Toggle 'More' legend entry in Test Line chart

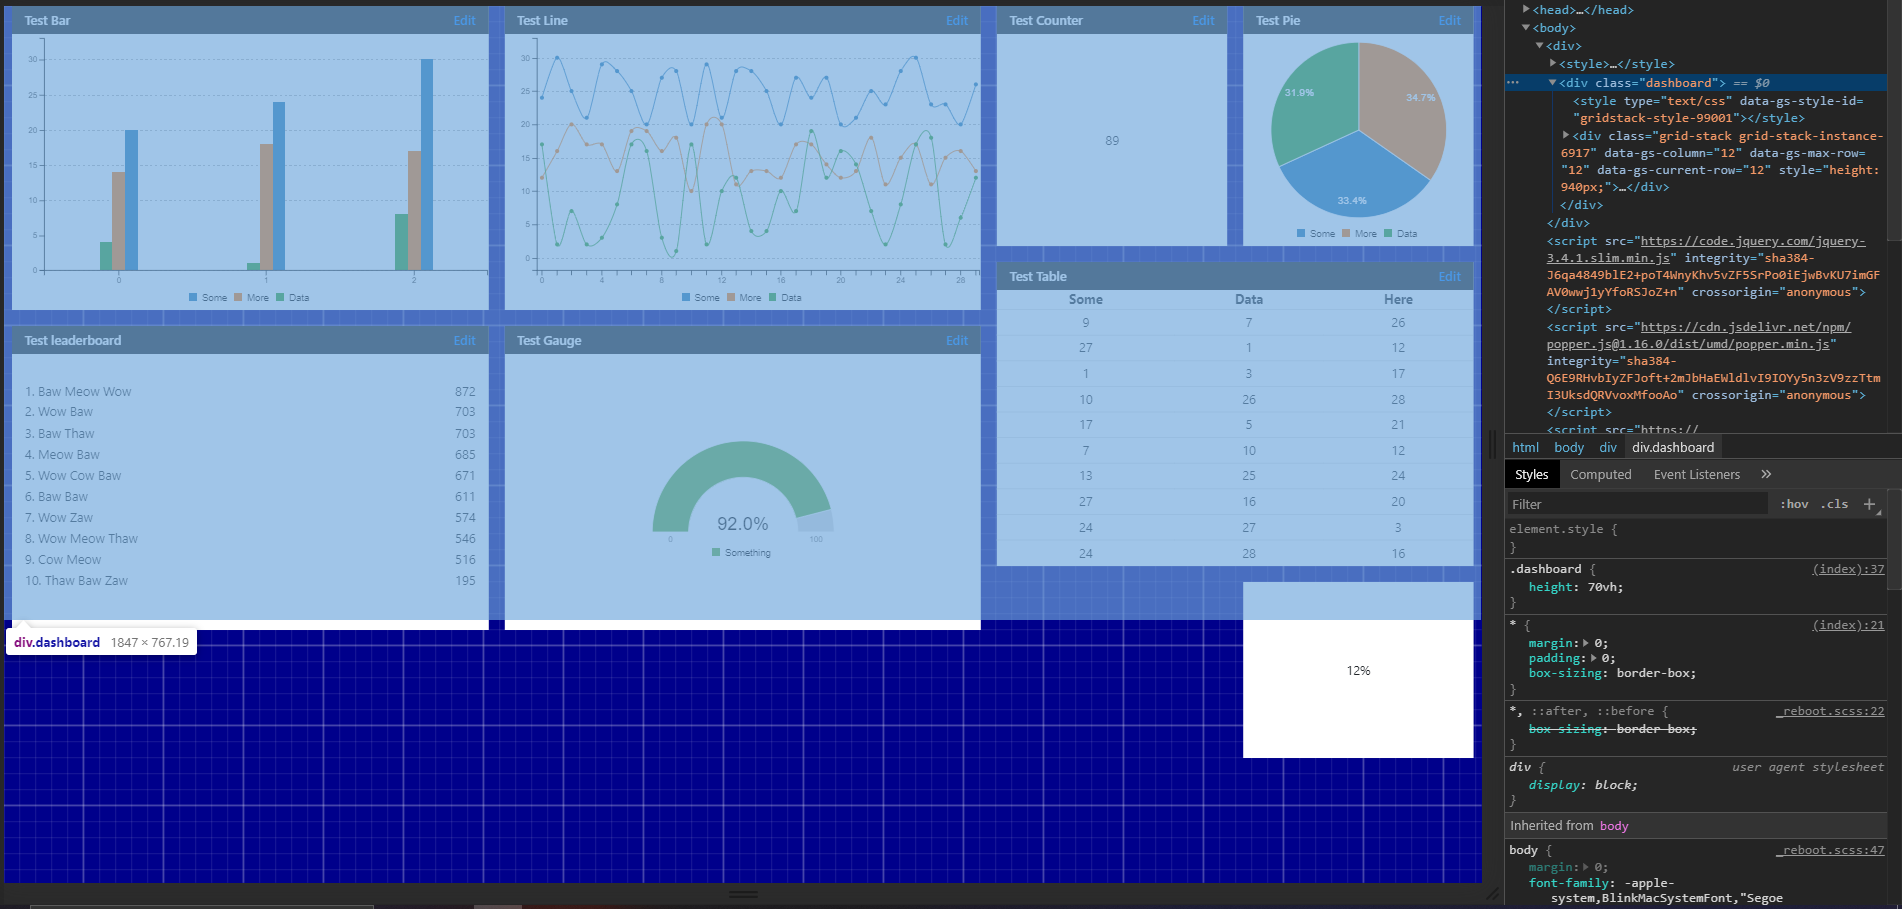coord(744,297)
